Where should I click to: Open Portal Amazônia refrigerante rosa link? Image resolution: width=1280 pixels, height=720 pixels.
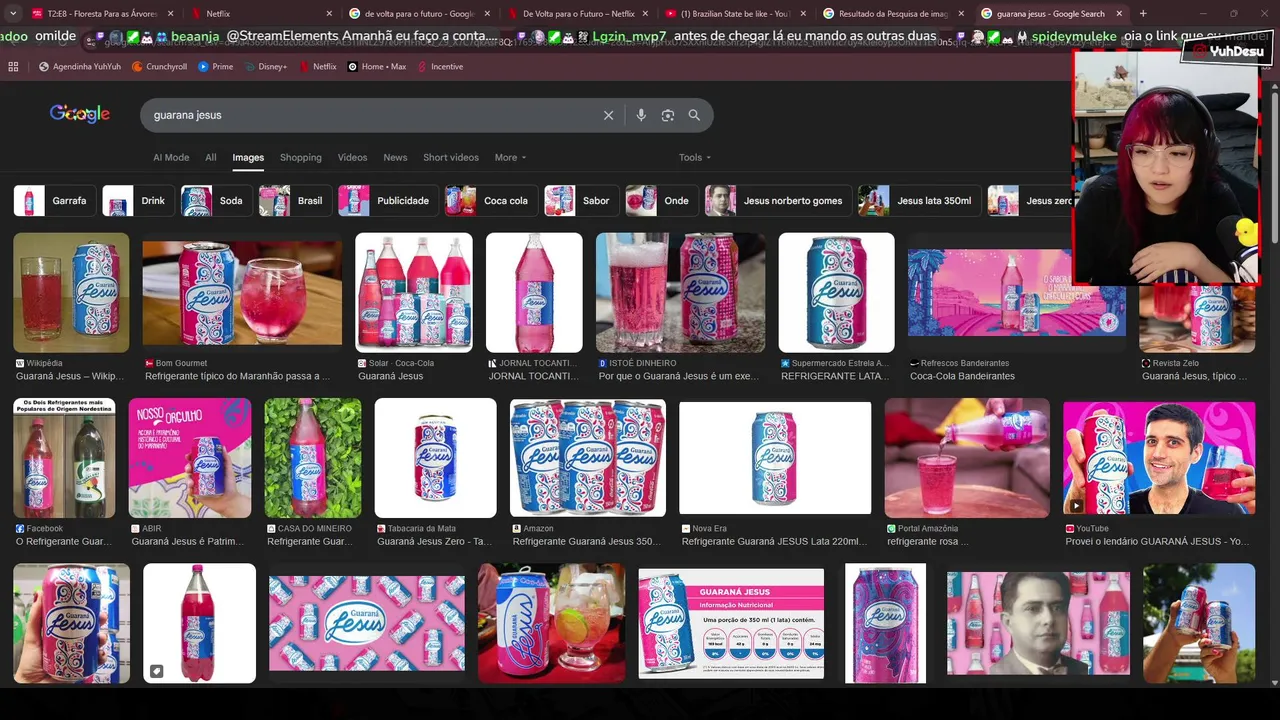(927, 542)
